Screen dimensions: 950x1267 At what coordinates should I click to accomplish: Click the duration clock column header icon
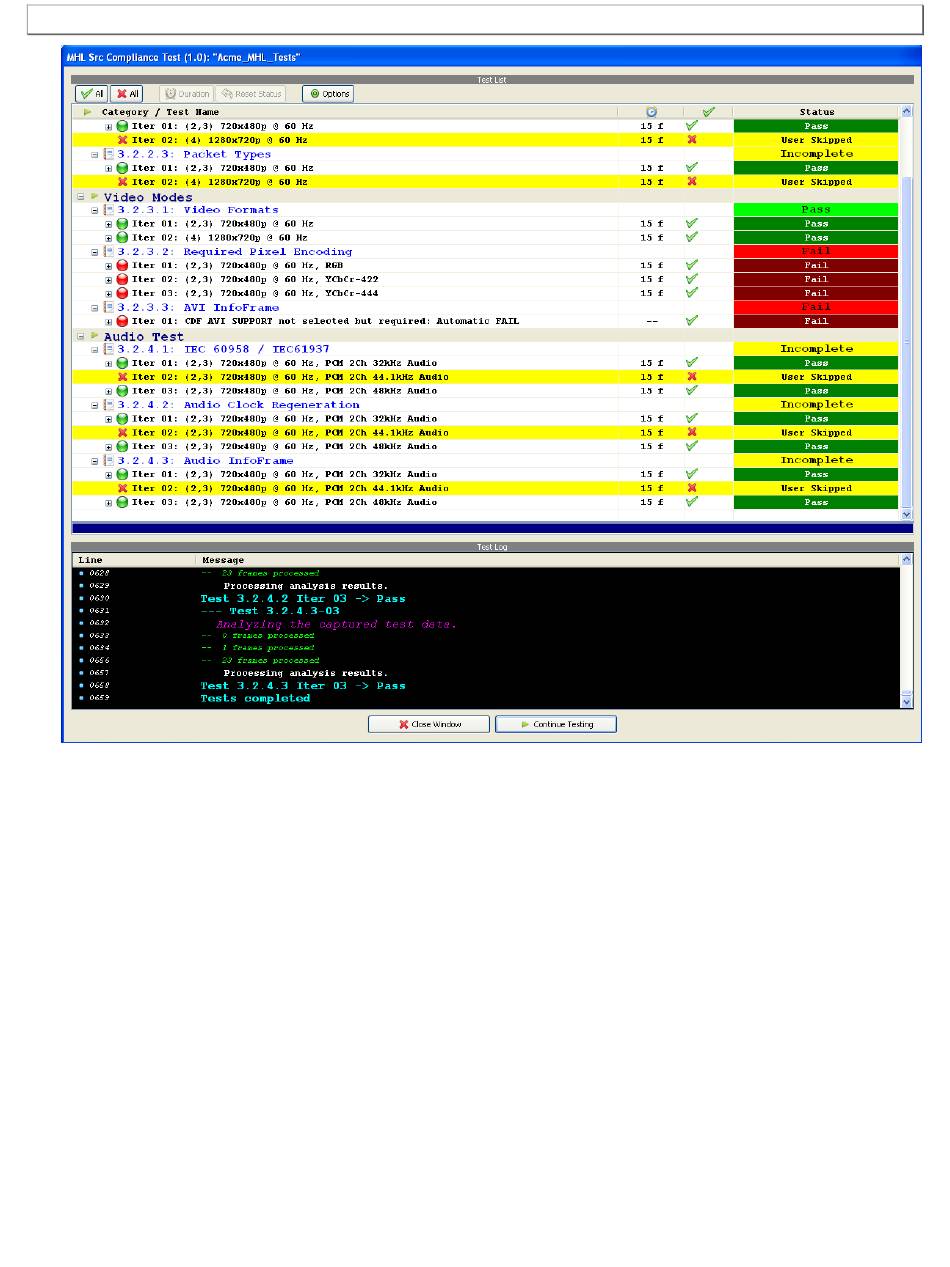click(651, 112)
